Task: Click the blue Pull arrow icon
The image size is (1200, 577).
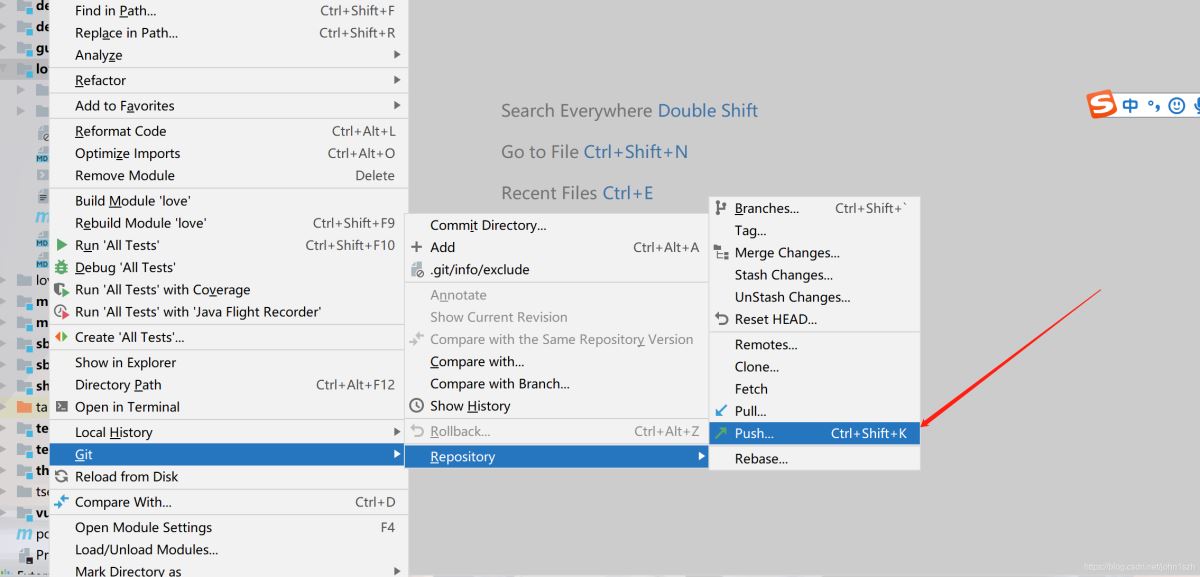Action: [722, 411]
